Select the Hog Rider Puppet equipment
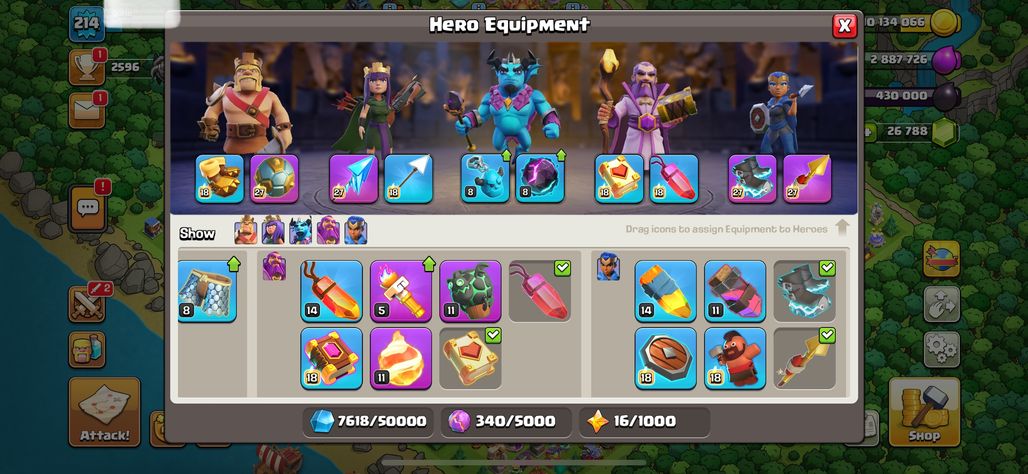 pyautogui.click(x=735, y=358)
